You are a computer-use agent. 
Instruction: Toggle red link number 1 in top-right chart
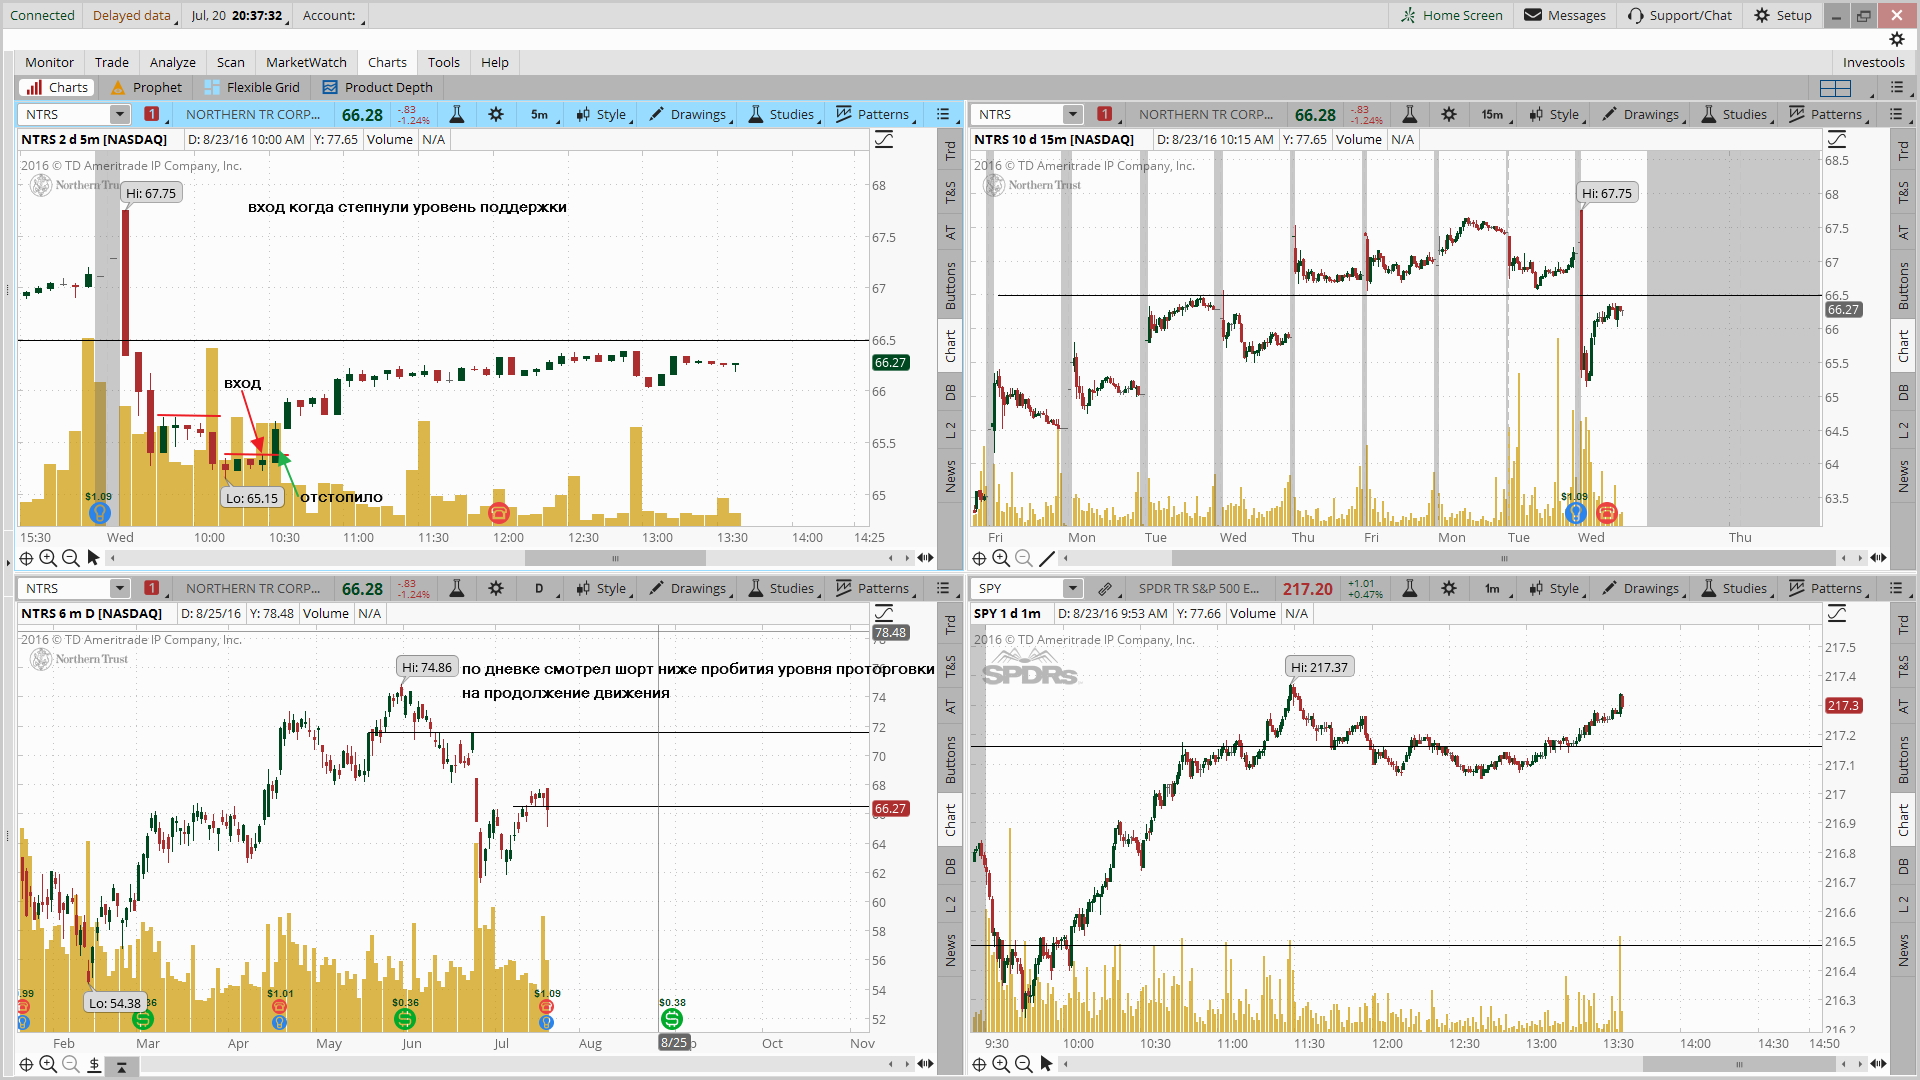pyautogui.click(x=1104, y=114)
